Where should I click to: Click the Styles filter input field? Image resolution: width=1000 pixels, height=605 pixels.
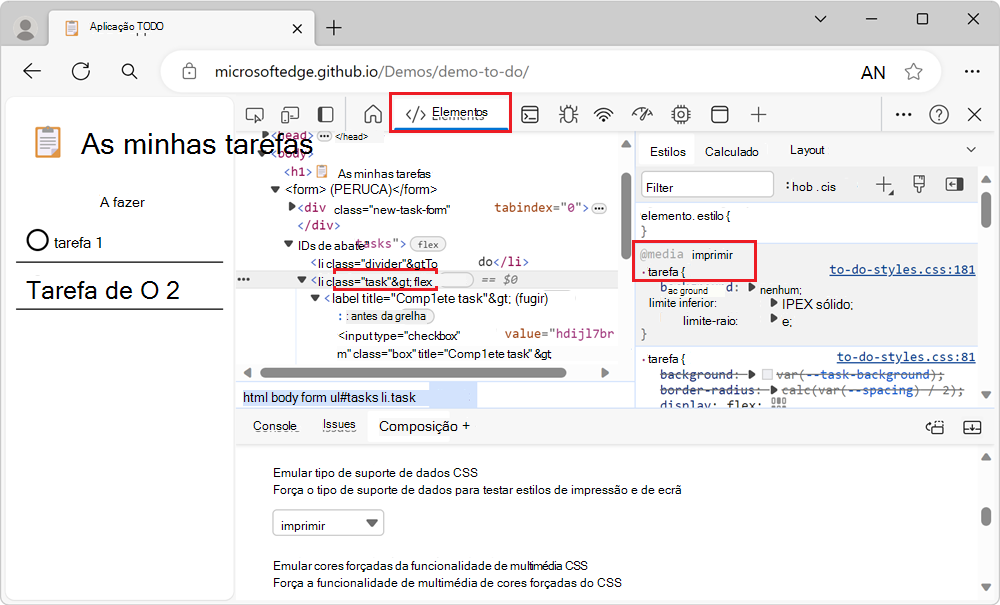[707, 186]
